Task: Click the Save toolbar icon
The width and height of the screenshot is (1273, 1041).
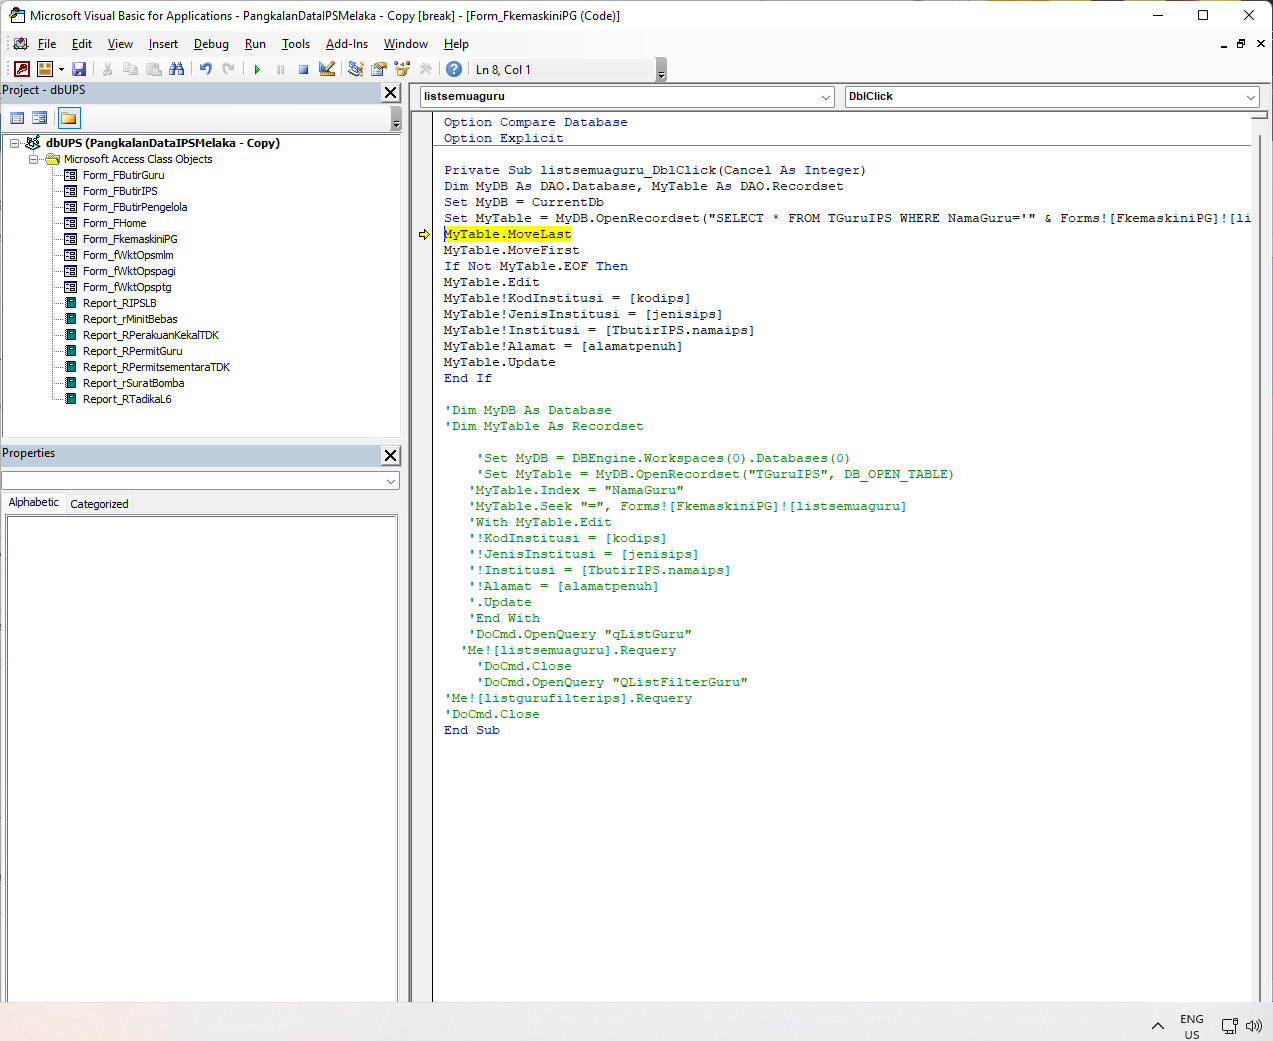Action: (79, 69)
